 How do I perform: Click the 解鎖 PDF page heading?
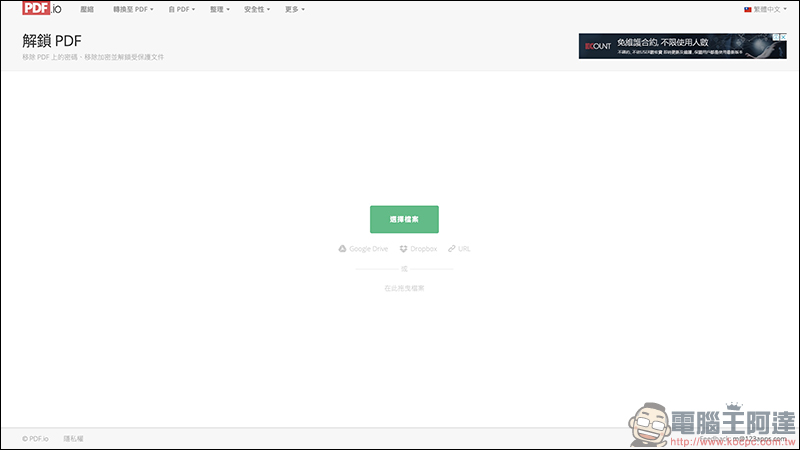[x=52, y=41]
